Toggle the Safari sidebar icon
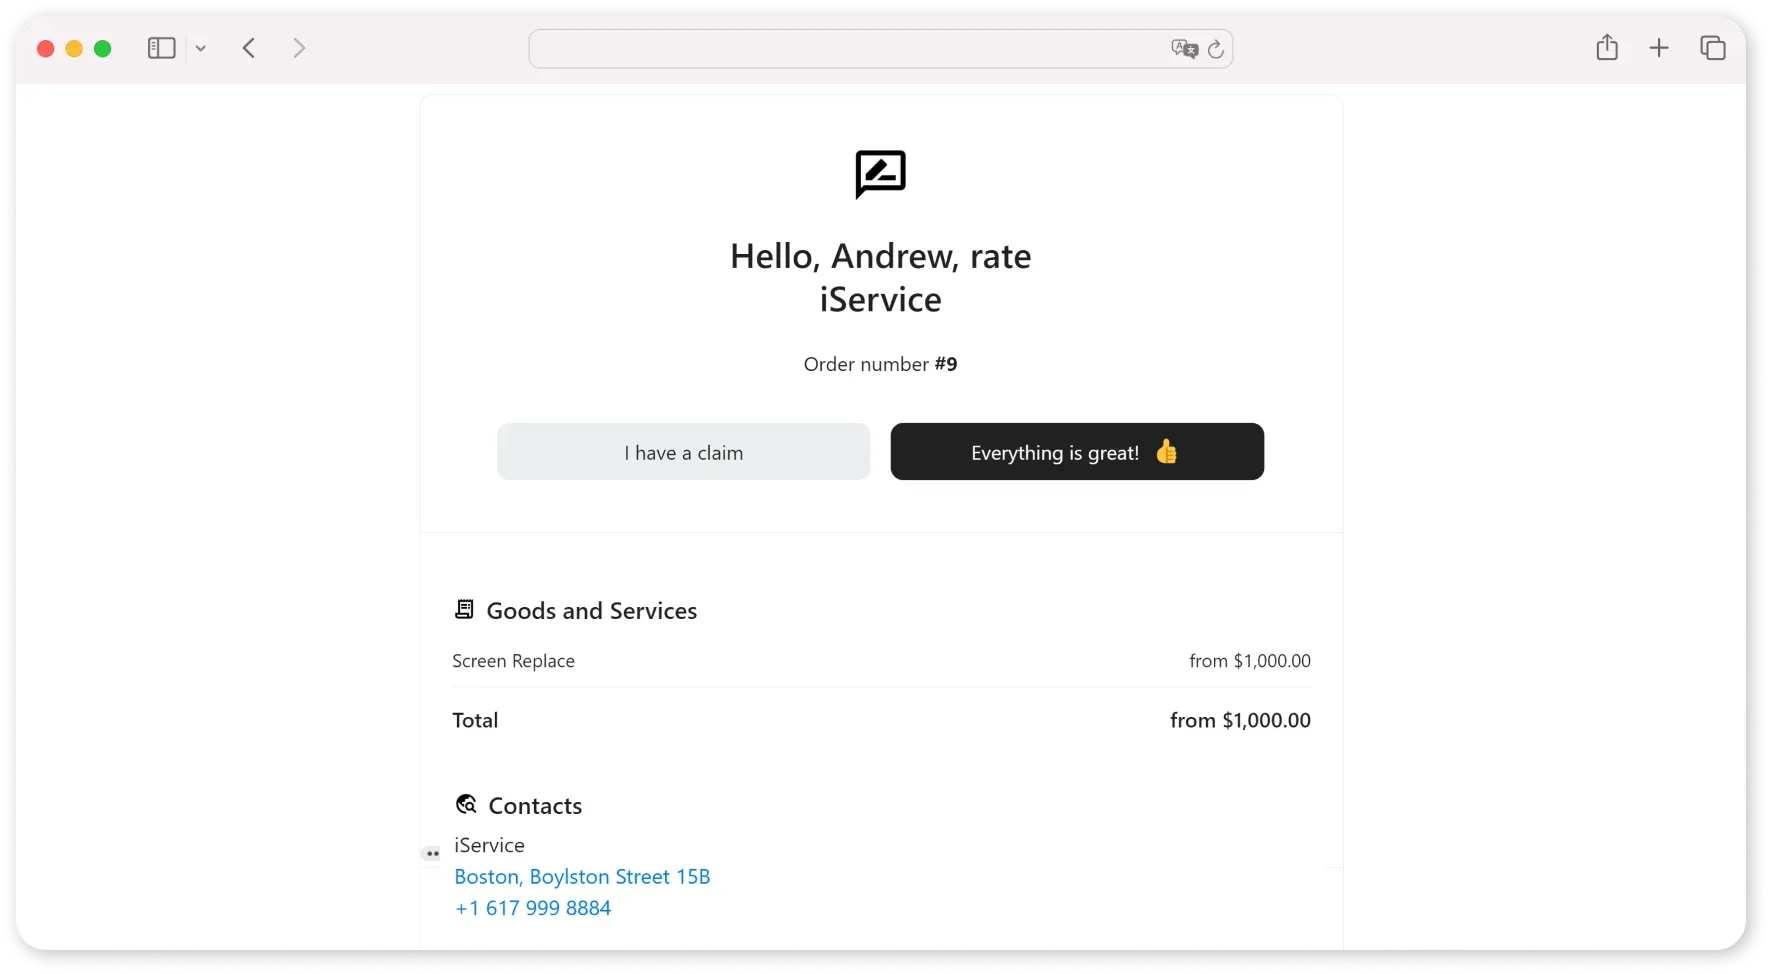1770x974 pixels. tap(161, 48)
